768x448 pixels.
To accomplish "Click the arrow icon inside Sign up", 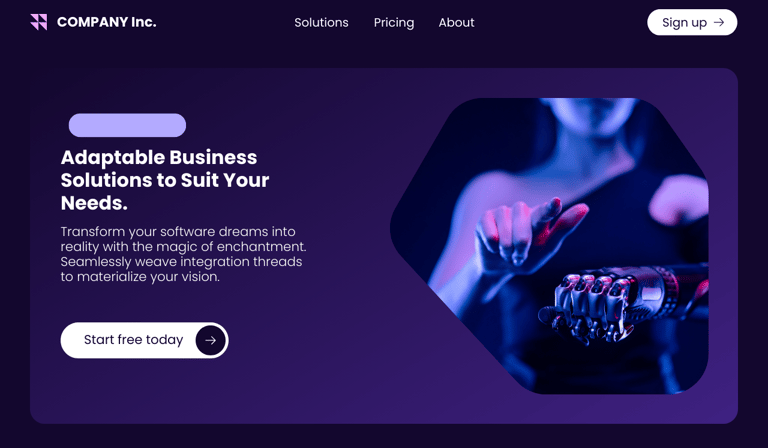I will (x=719, y=22).
